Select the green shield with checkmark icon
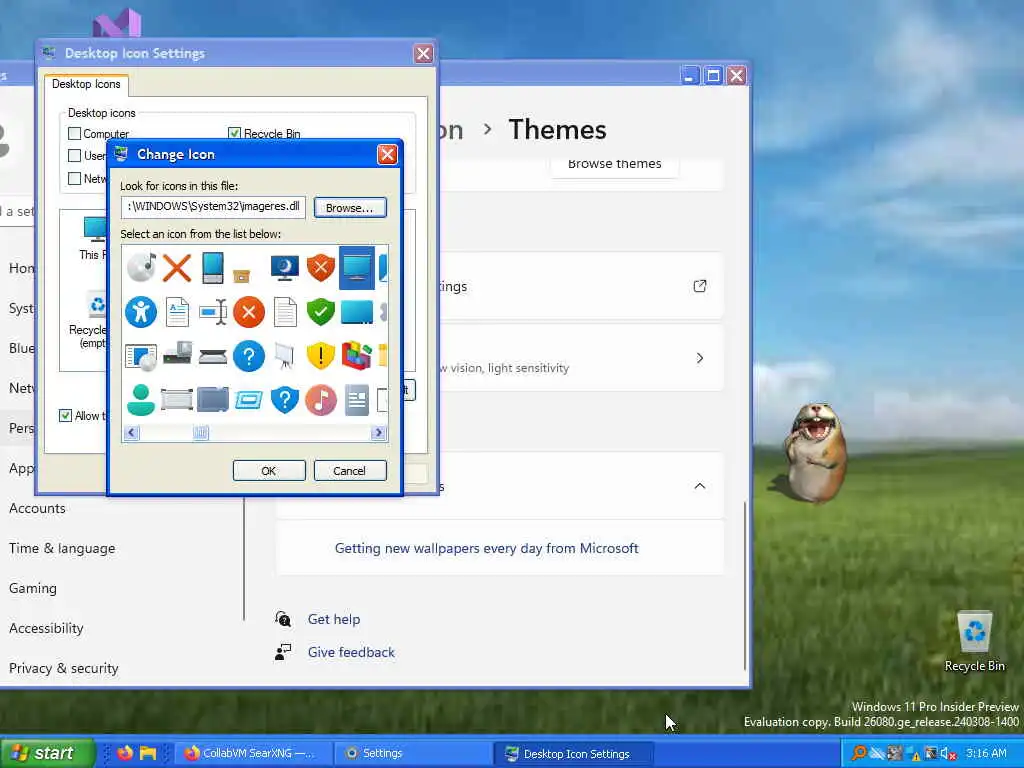The width and height of the screenshot is (1024, 768). click(x=321, y=312)
